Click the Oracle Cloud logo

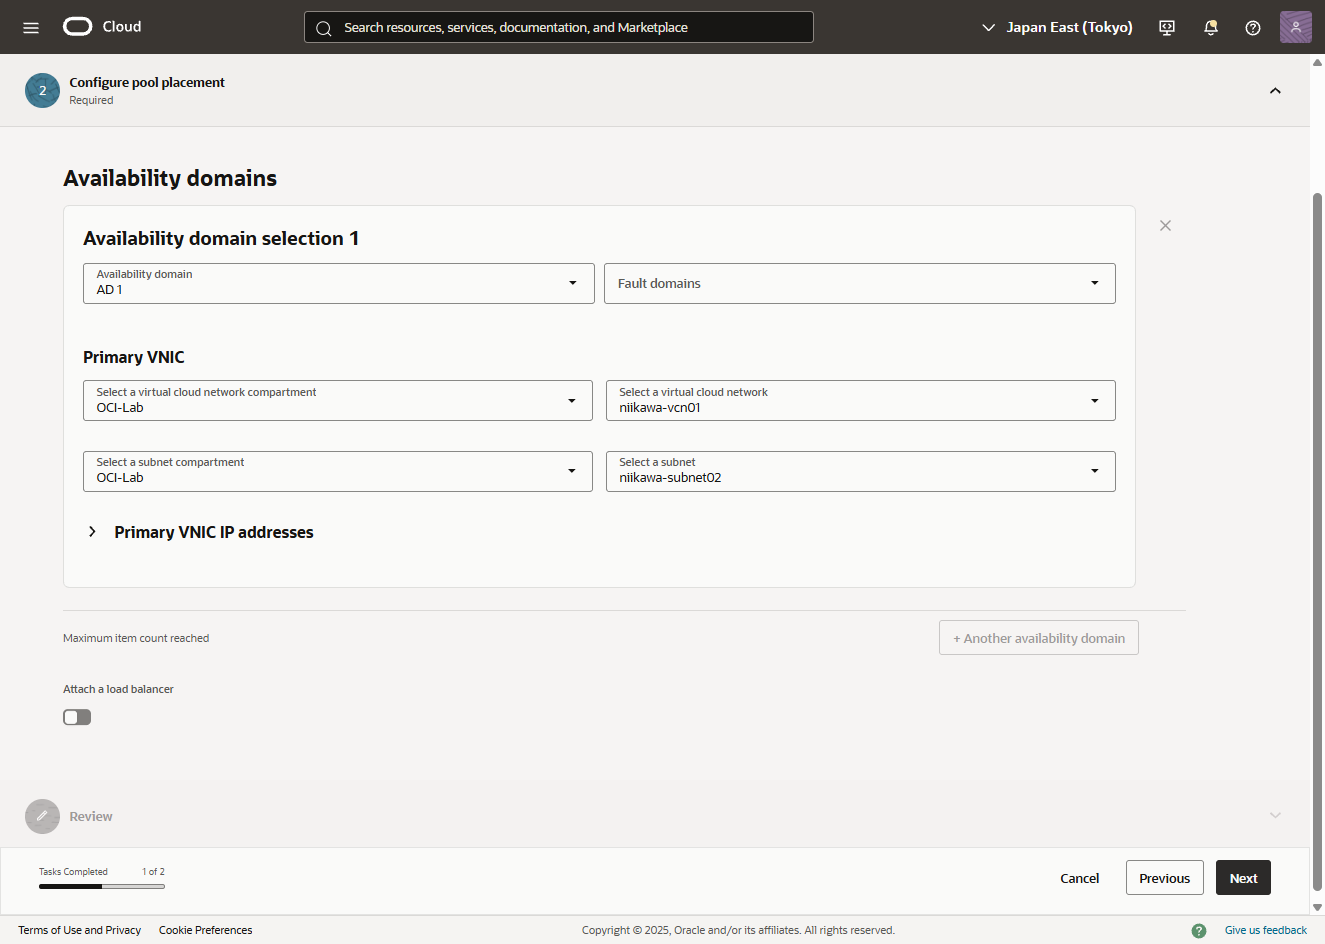tap(102, 27)
